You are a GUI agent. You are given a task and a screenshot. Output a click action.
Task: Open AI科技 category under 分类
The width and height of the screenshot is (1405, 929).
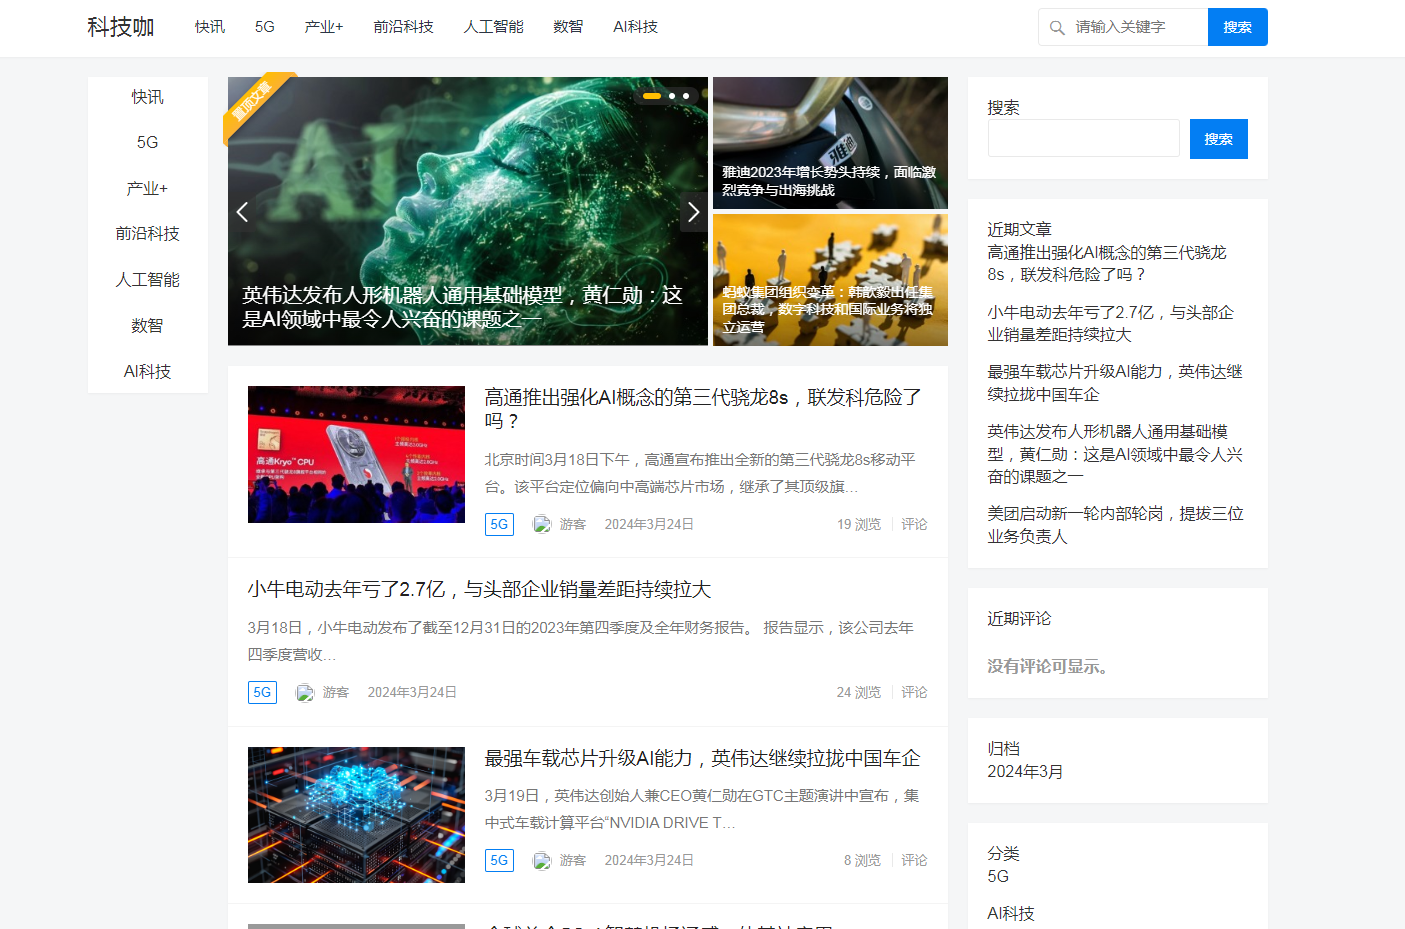[x=1011, y=913]
